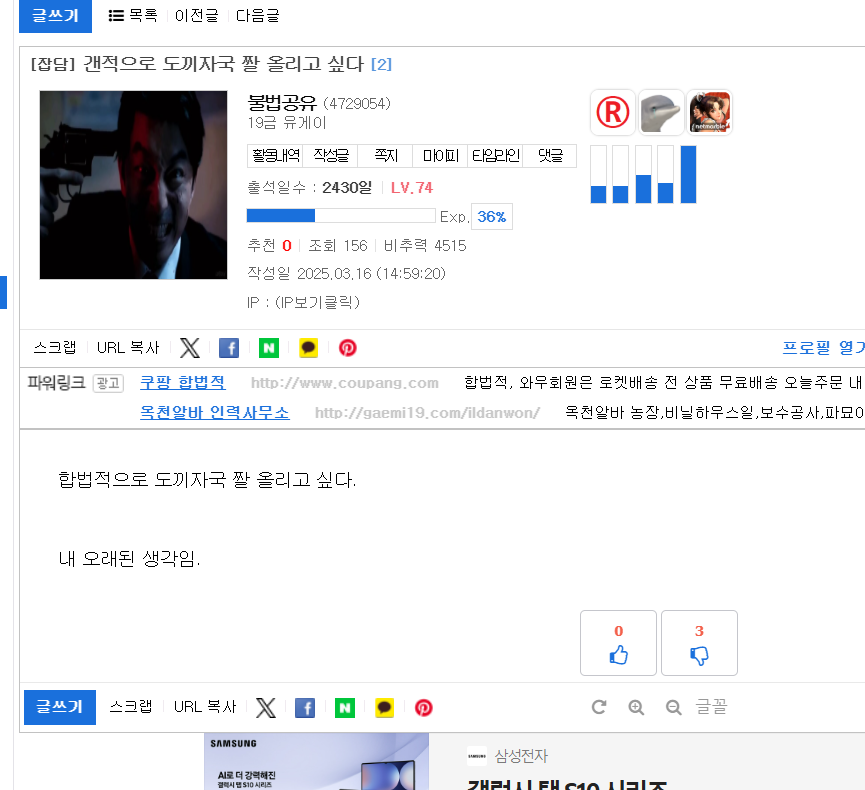Screen dimensions: 865x790
Task: Open the 마이피 tab
Action: [x=440, y=156]
